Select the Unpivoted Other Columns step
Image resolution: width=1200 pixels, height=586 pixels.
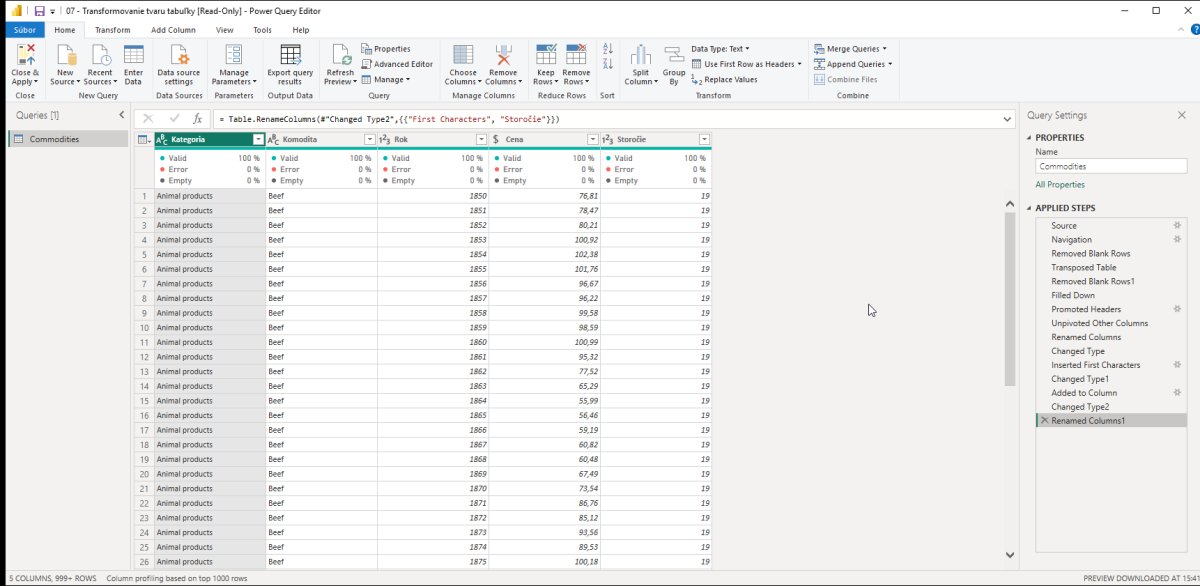click(1099, 323)
